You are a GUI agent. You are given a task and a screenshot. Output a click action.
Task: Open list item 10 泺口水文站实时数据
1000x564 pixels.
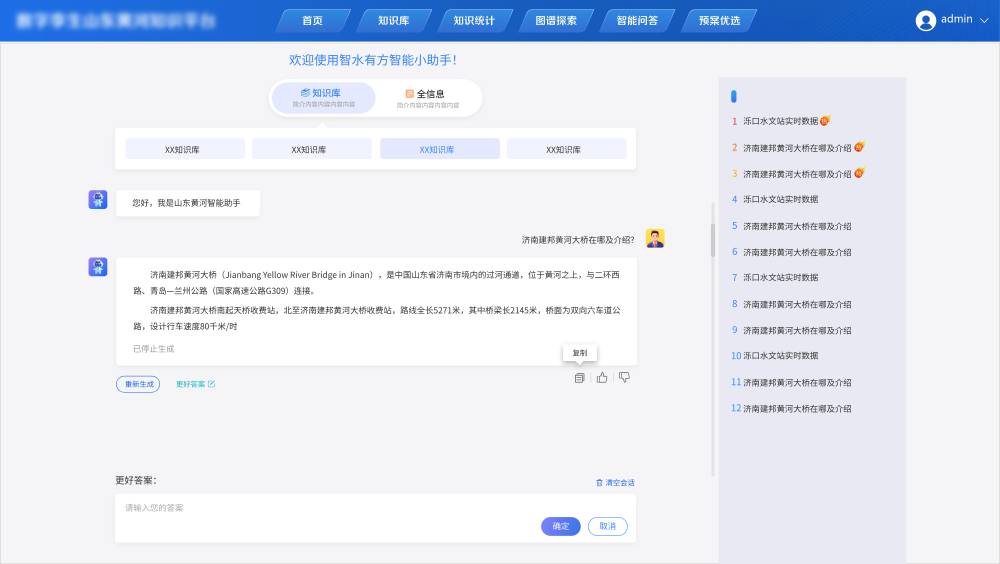[x=780, y=356]
